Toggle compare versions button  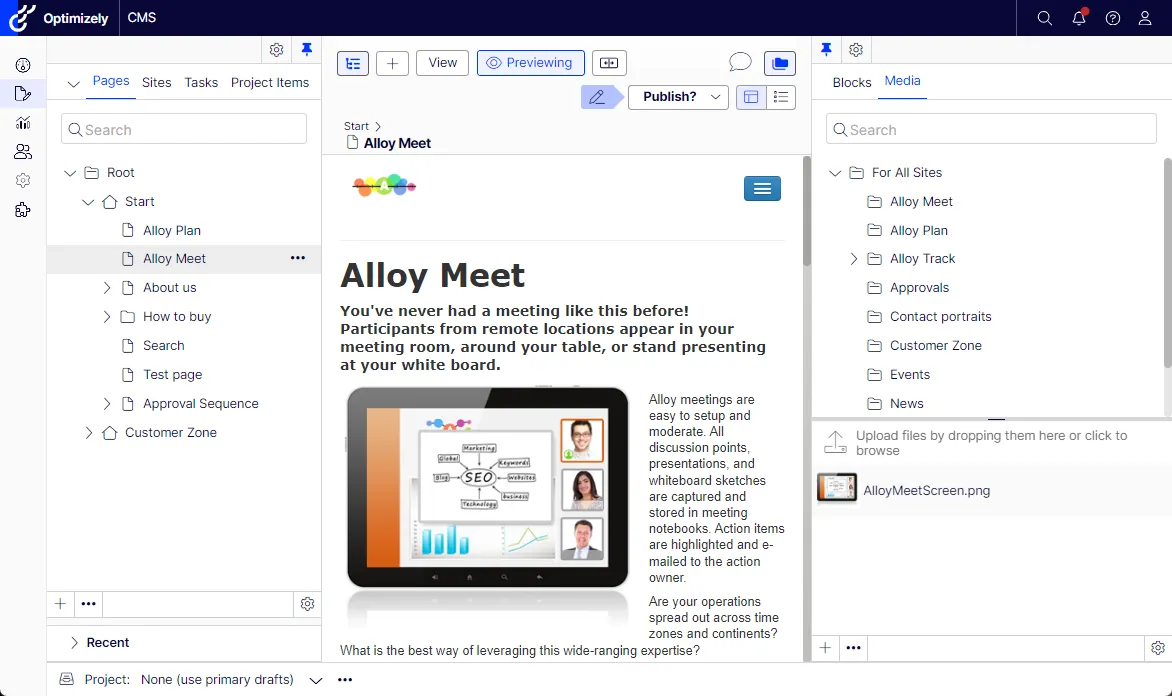pyautogui.click(x=609, y=64)
